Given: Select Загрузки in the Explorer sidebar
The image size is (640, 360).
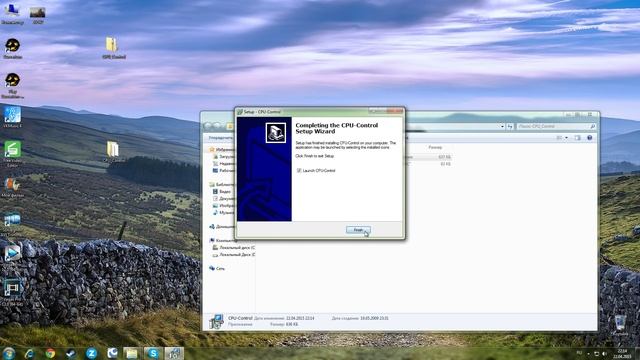Looking at the screenshot, I should pos(224,157).
